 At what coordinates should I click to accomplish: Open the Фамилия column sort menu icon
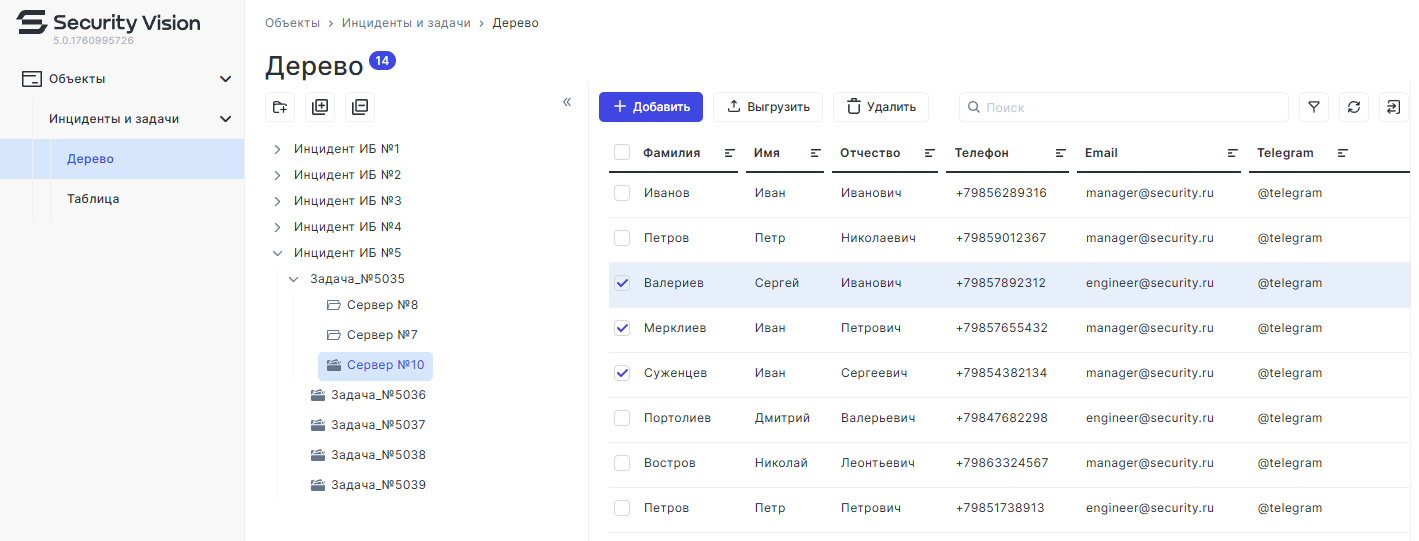click(730, 153)
